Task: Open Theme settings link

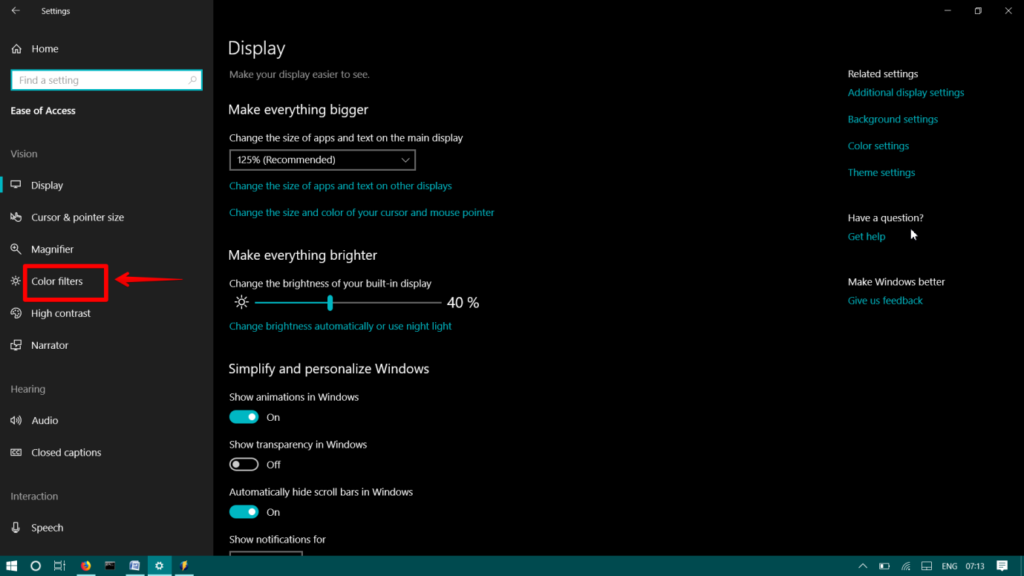Action: [x=882, y=172]
